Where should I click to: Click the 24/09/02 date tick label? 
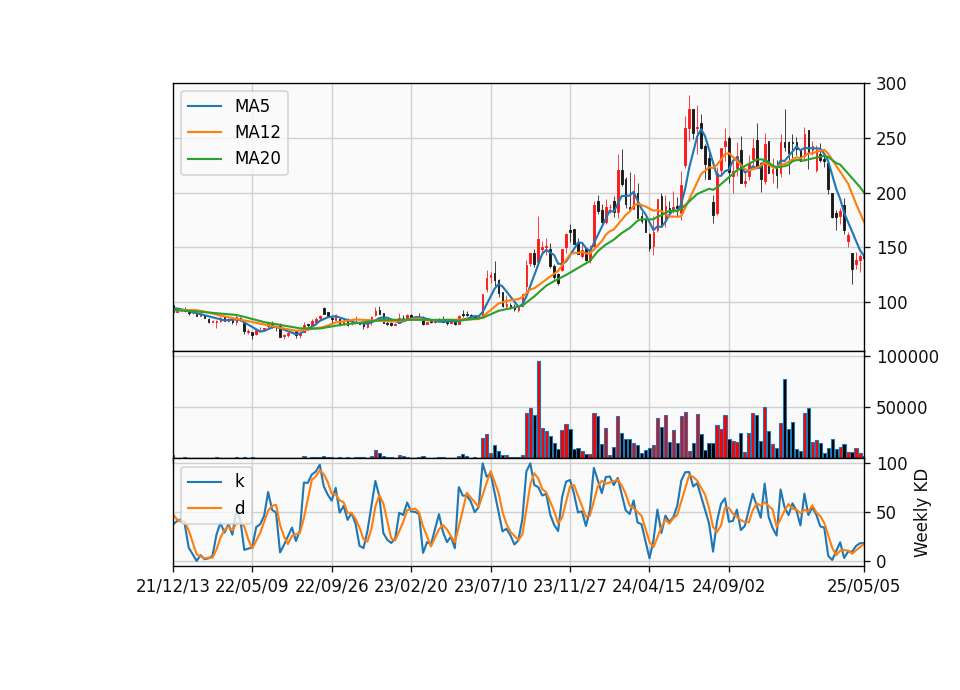[729, 586]
